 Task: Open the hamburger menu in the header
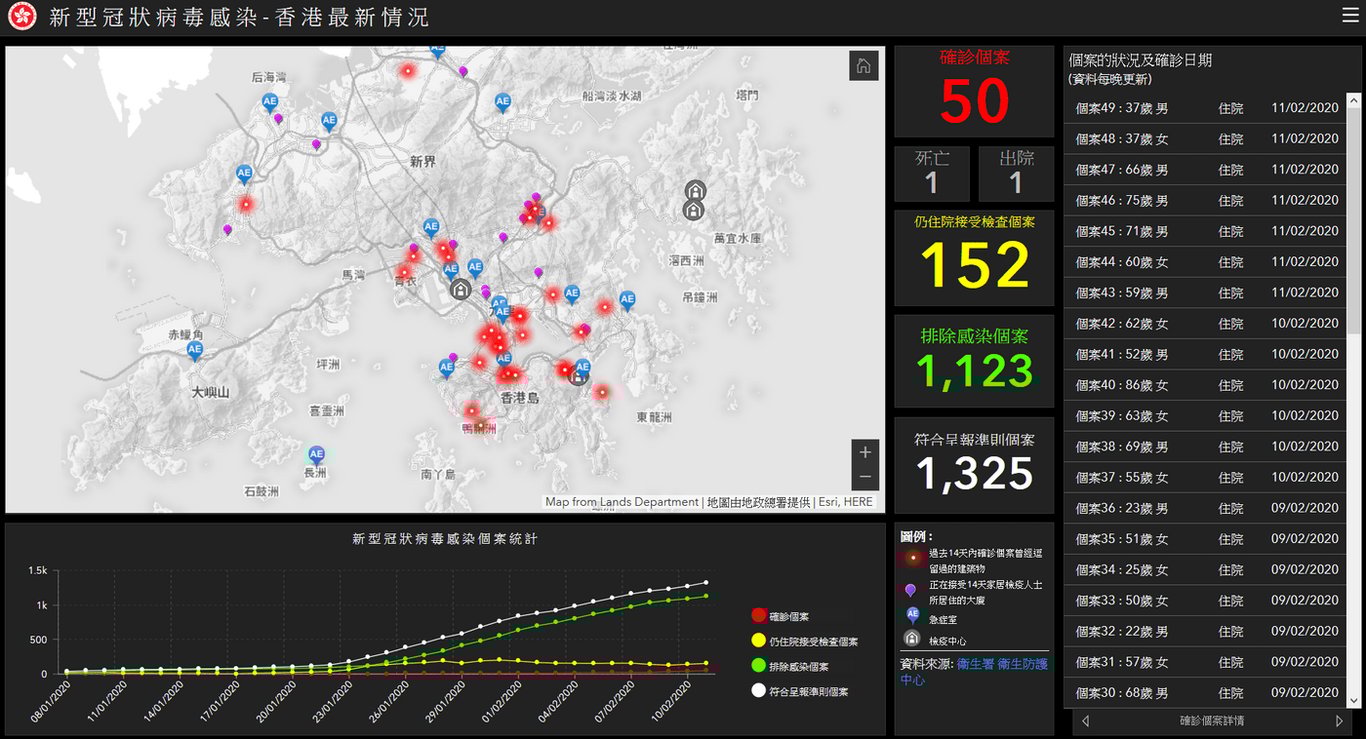click(x=1350, y=15)
